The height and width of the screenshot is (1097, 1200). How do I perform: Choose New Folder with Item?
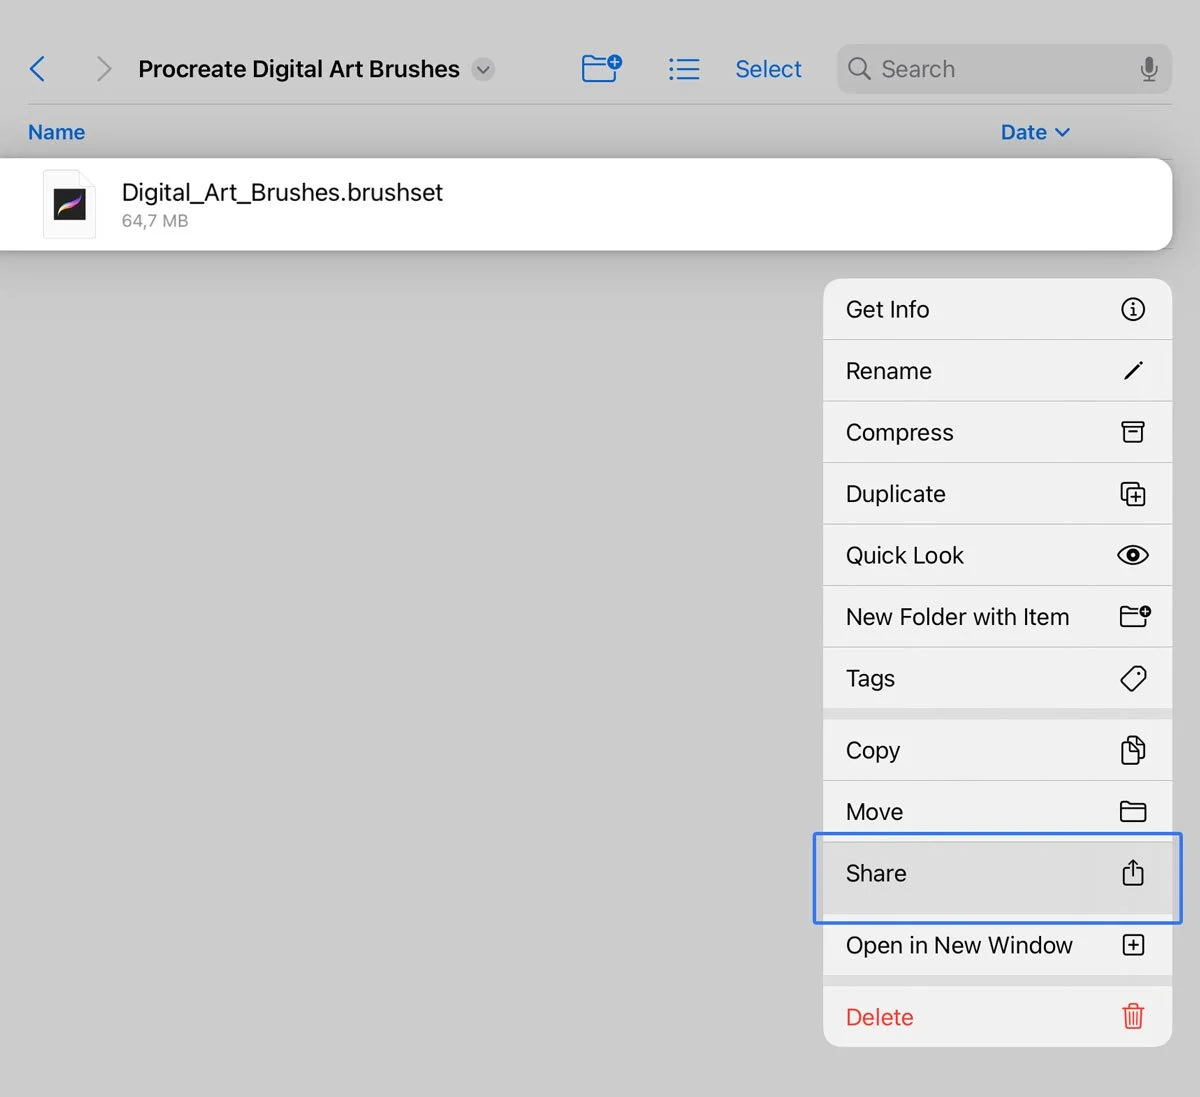997,617
